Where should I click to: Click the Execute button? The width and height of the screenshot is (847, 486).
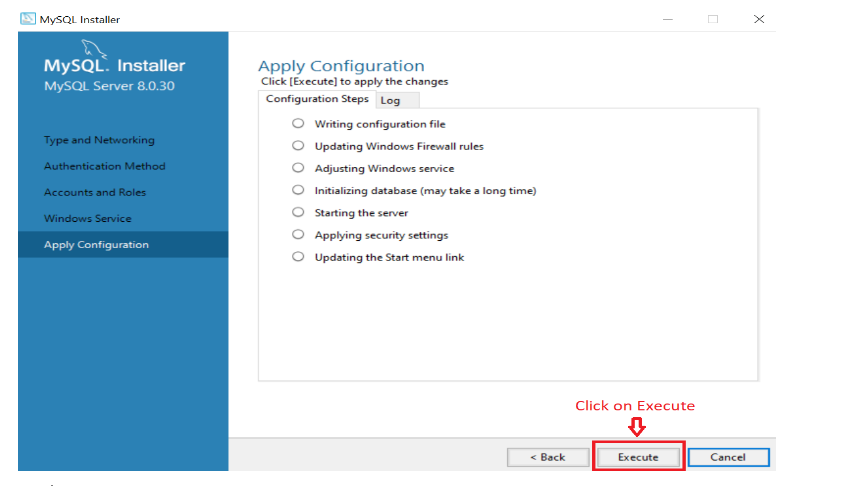tap(638, 457)
